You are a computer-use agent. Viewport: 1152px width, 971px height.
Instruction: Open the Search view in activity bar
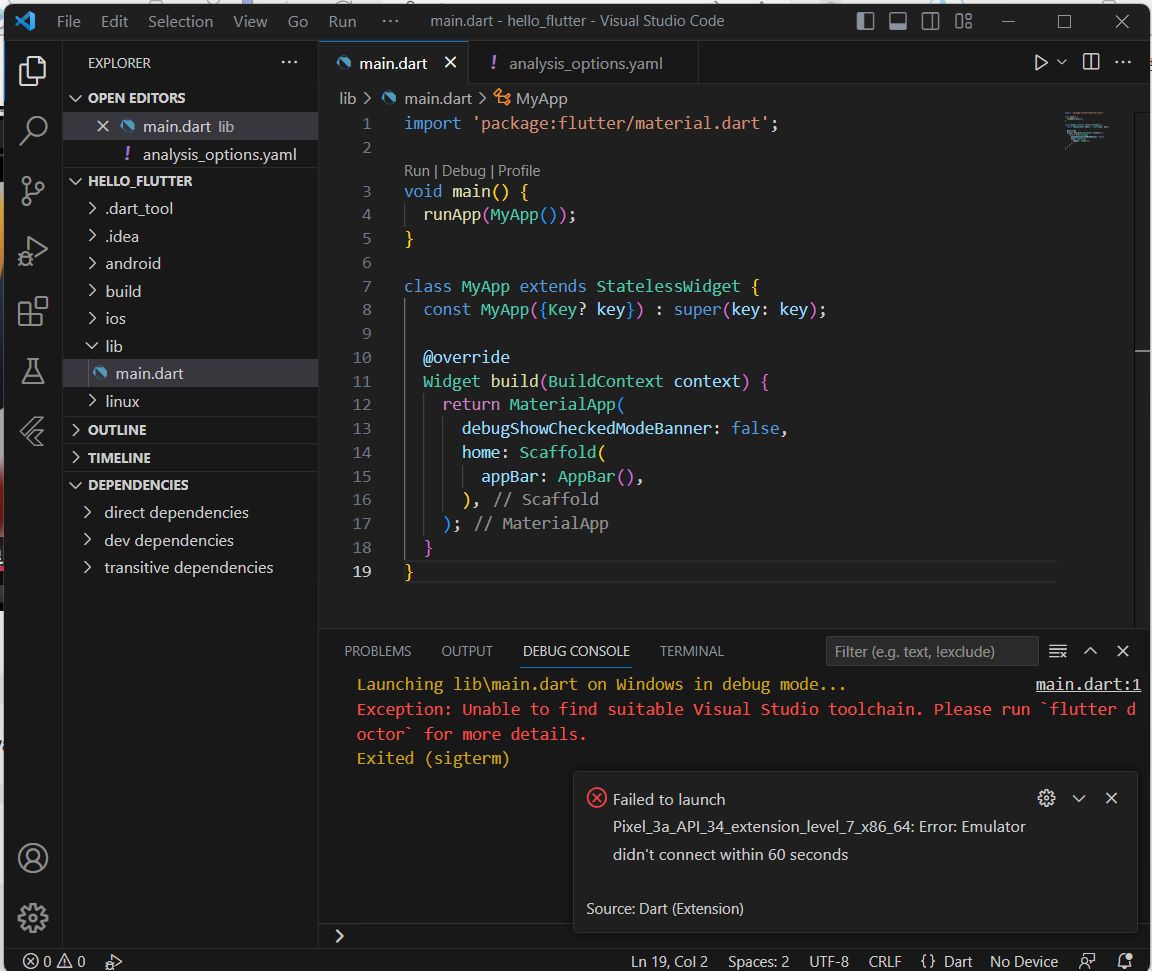(x=32, y=131)
